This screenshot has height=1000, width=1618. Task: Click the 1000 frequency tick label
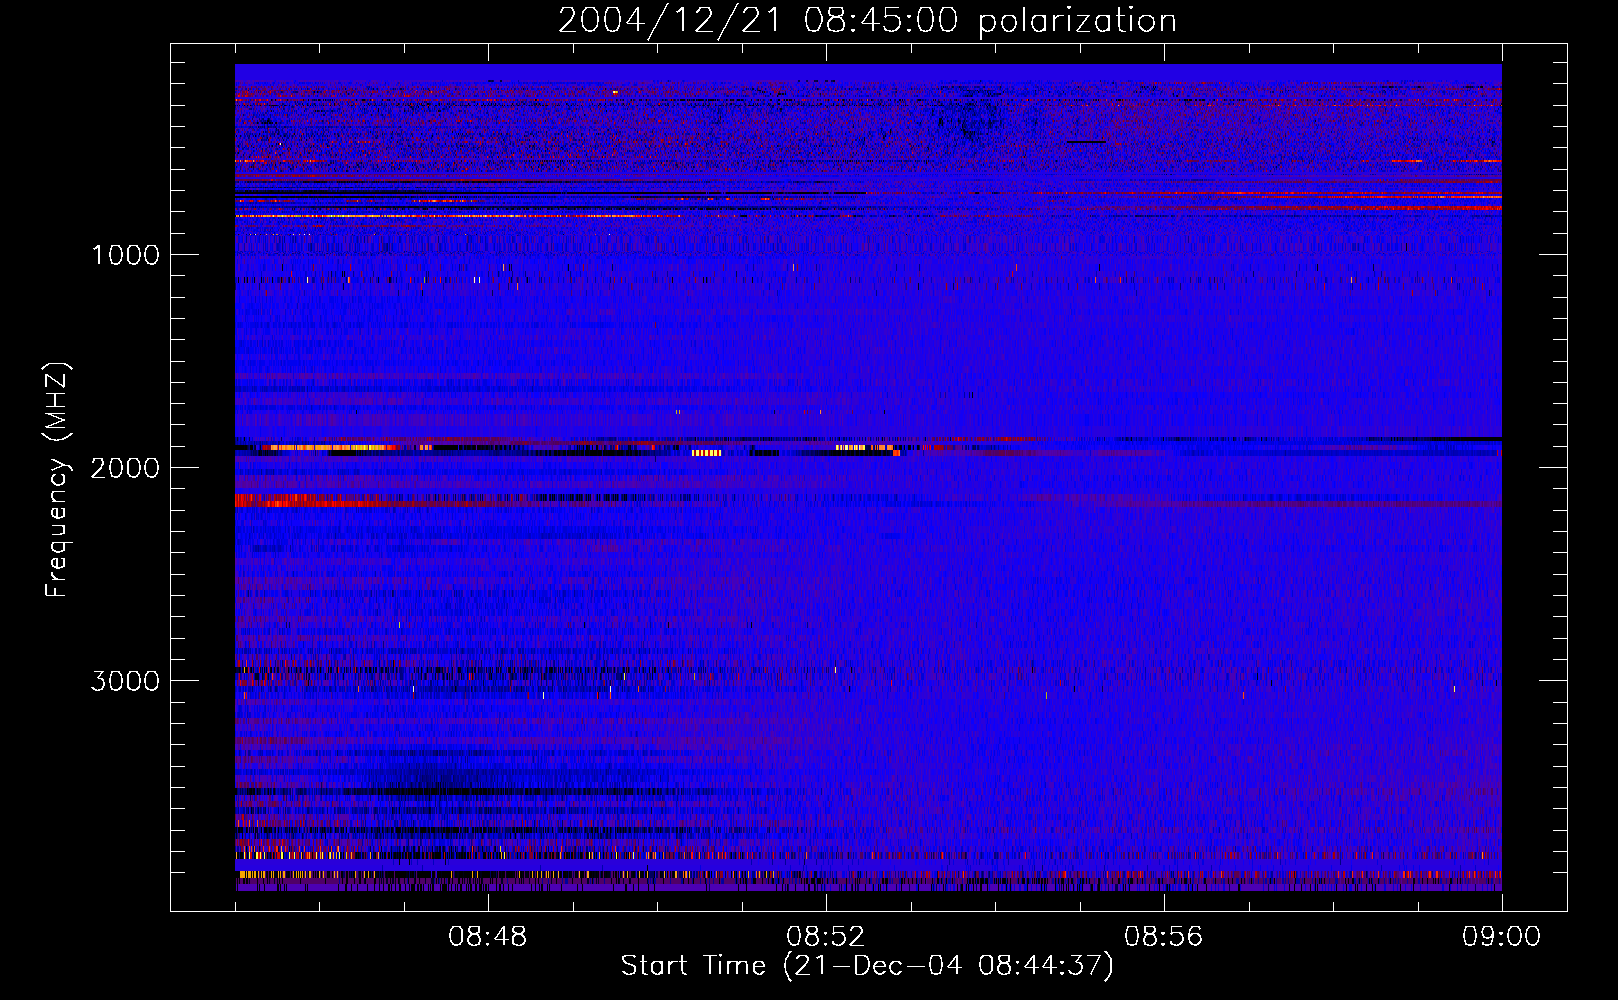(125, 255)
